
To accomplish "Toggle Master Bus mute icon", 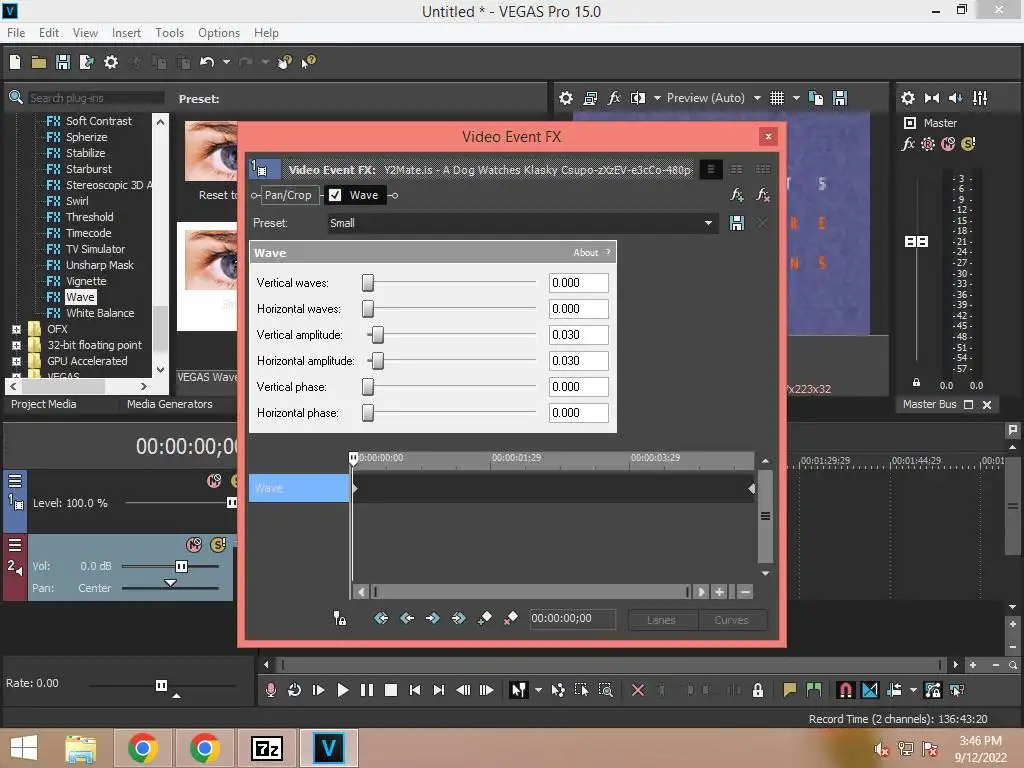I will click(948, 144).
